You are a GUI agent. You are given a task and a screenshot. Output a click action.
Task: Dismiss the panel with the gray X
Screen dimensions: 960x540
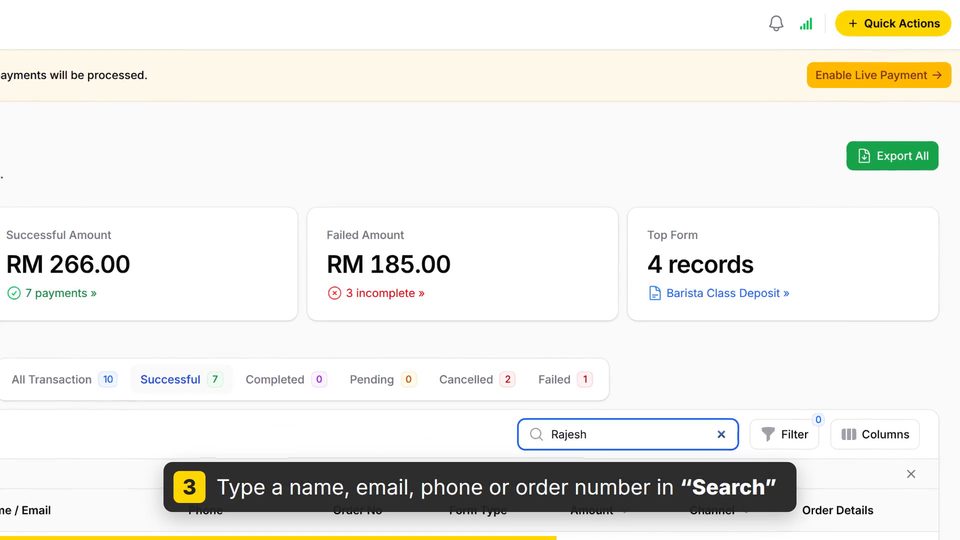pos(911,474)
